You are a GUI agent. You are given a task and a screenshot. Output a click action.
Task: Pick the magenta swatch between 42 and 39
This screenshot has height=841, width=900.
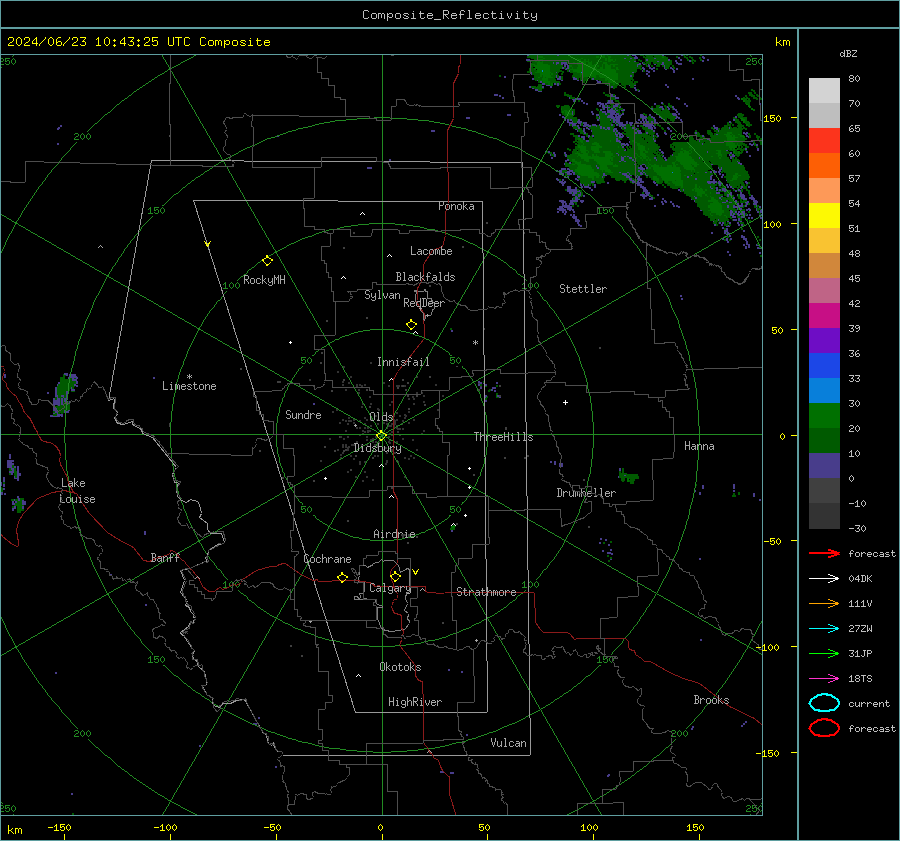(824, 315)
